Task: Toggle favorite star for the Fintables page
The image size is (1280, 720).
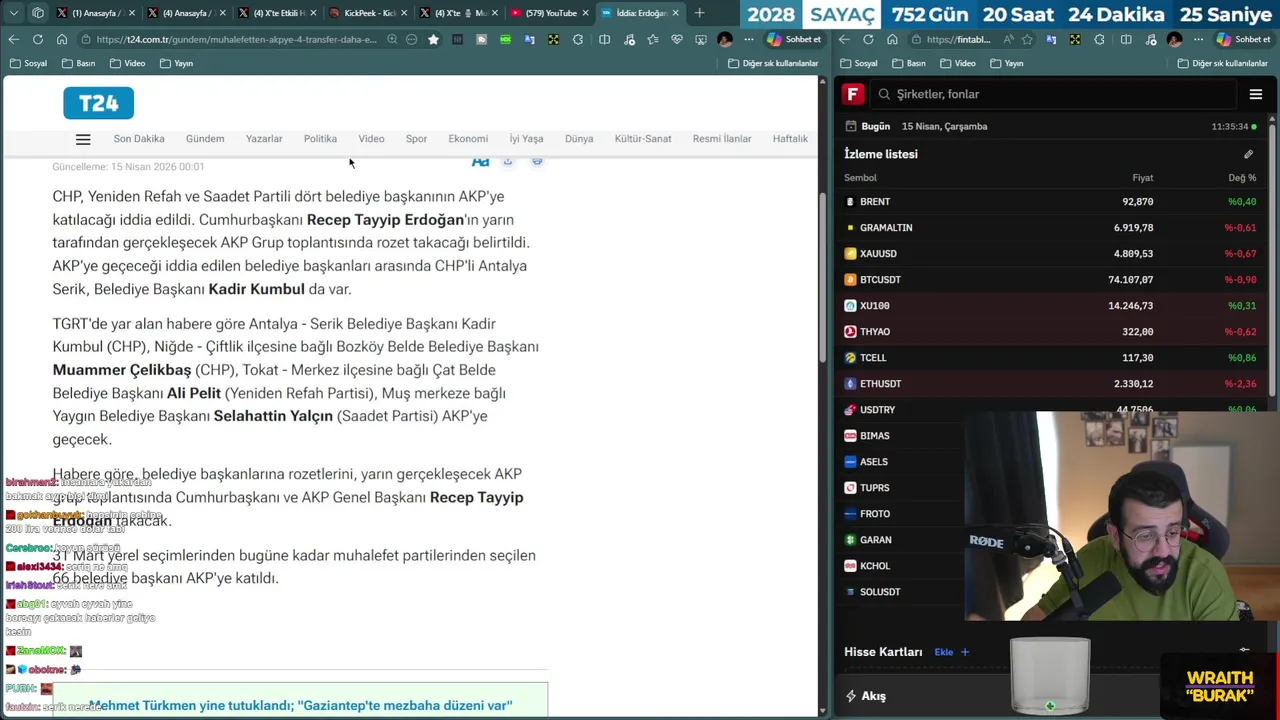Action: tap(1028, 39)
